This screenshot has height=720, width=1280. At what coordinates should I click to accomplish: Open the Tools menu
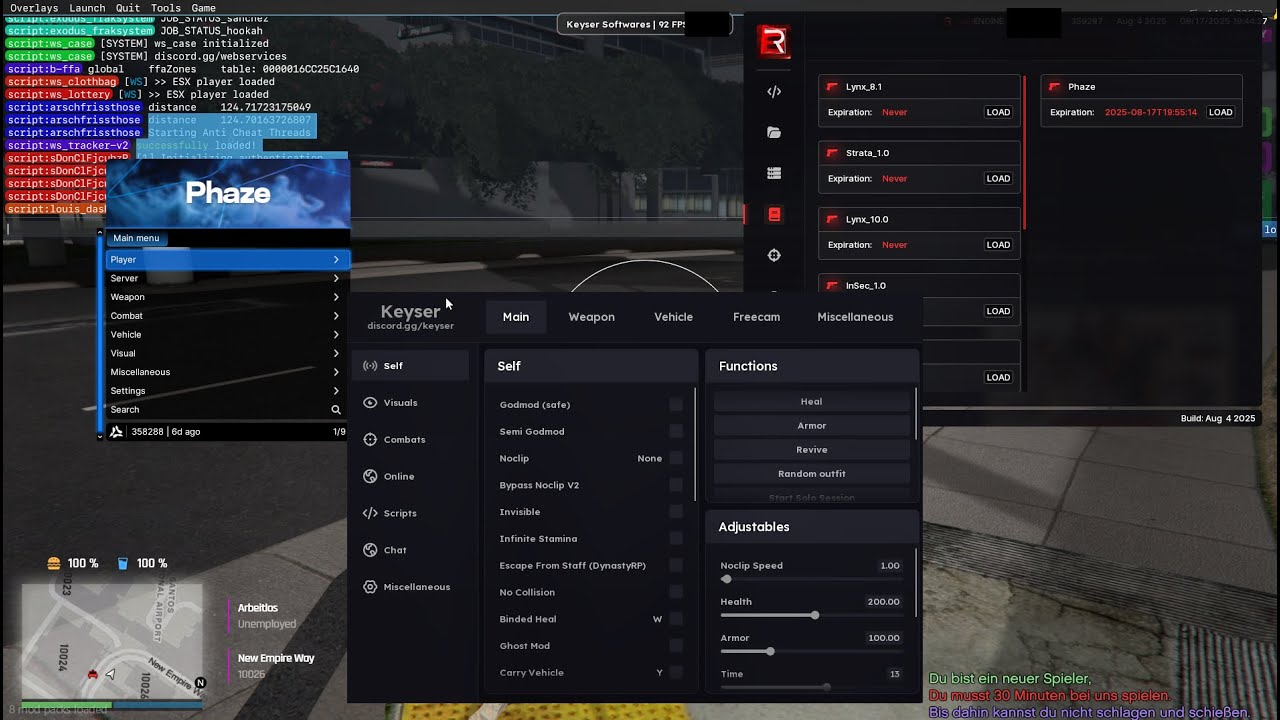pos(166,8)
